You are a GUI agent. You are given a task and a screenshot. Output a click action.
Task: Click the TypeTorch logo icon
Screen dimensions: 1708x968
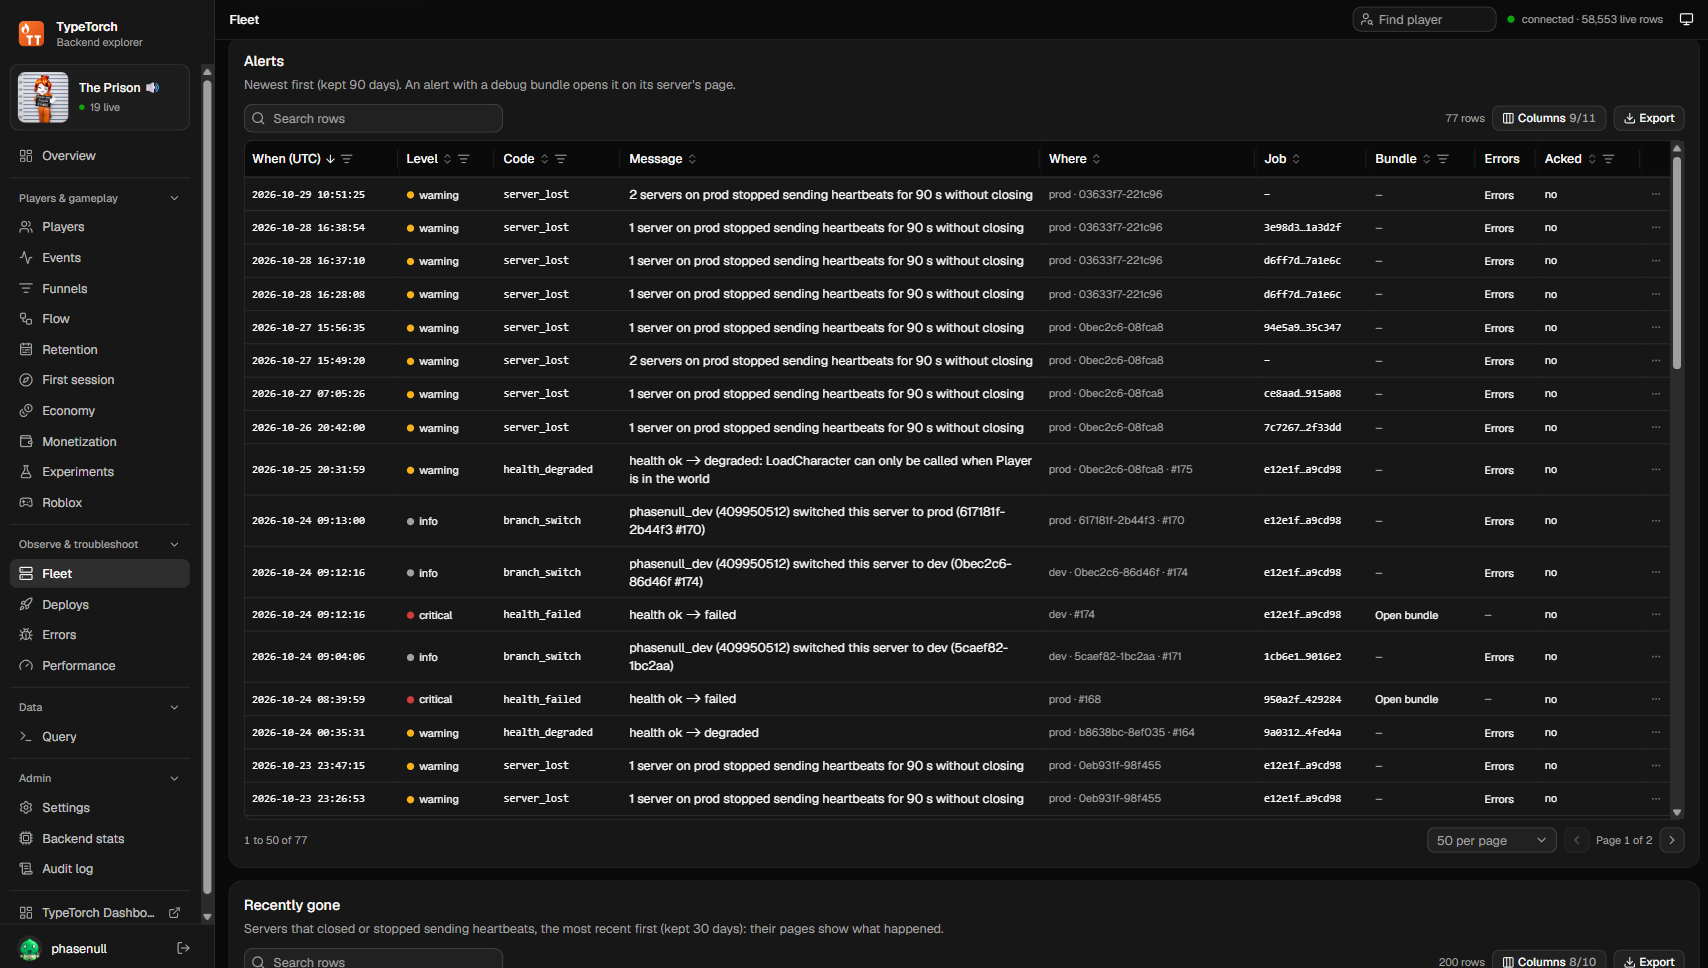click(x=31, y=34)
